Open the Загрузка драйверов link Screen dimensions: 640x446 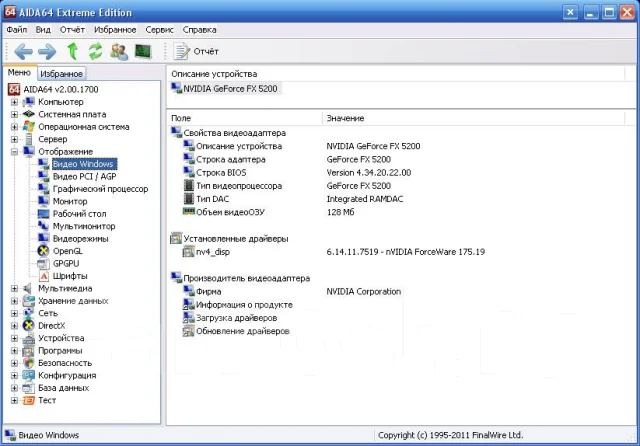click(x=236, y=318)
